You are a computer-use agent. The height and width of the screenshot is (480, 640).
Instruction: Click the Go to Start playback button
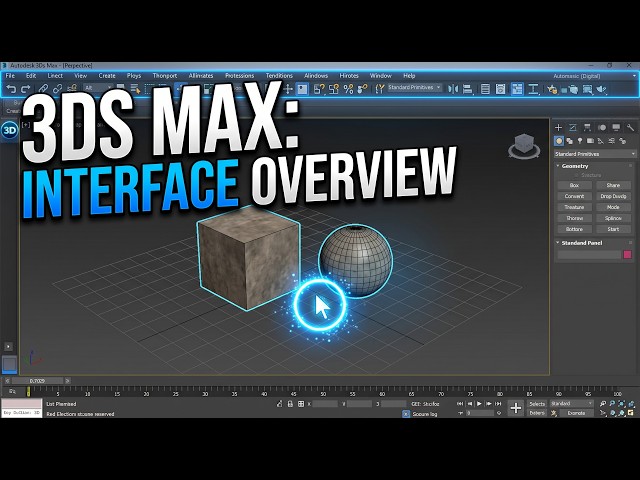pyautogui.click(x=460, y=404)
